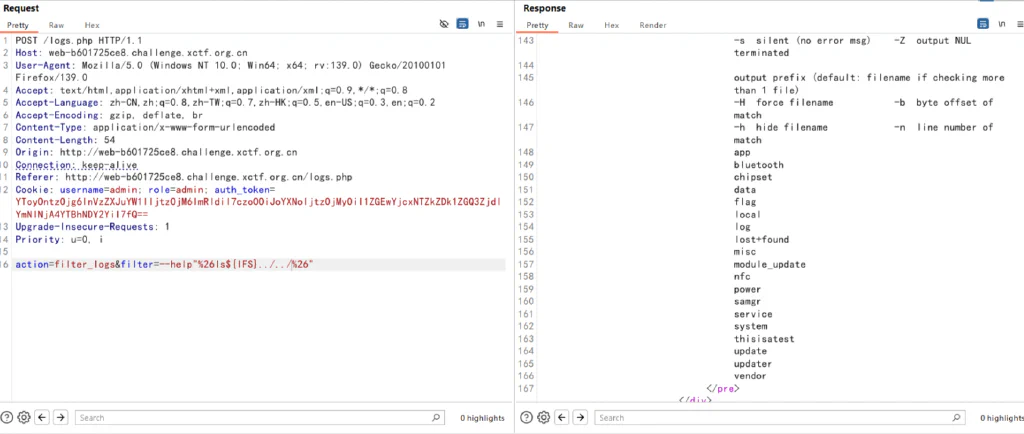Screen dimensions: 1024x434
Task: Switch Request view to Pretty tab
Action: pyautogui.click(x=18, y=25)
